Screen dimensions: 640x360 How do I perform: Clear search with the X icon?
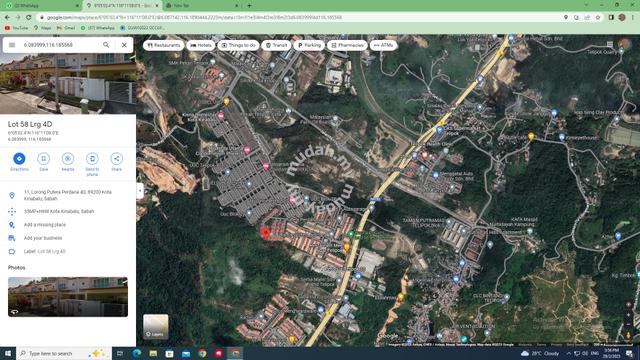point(124,45)
